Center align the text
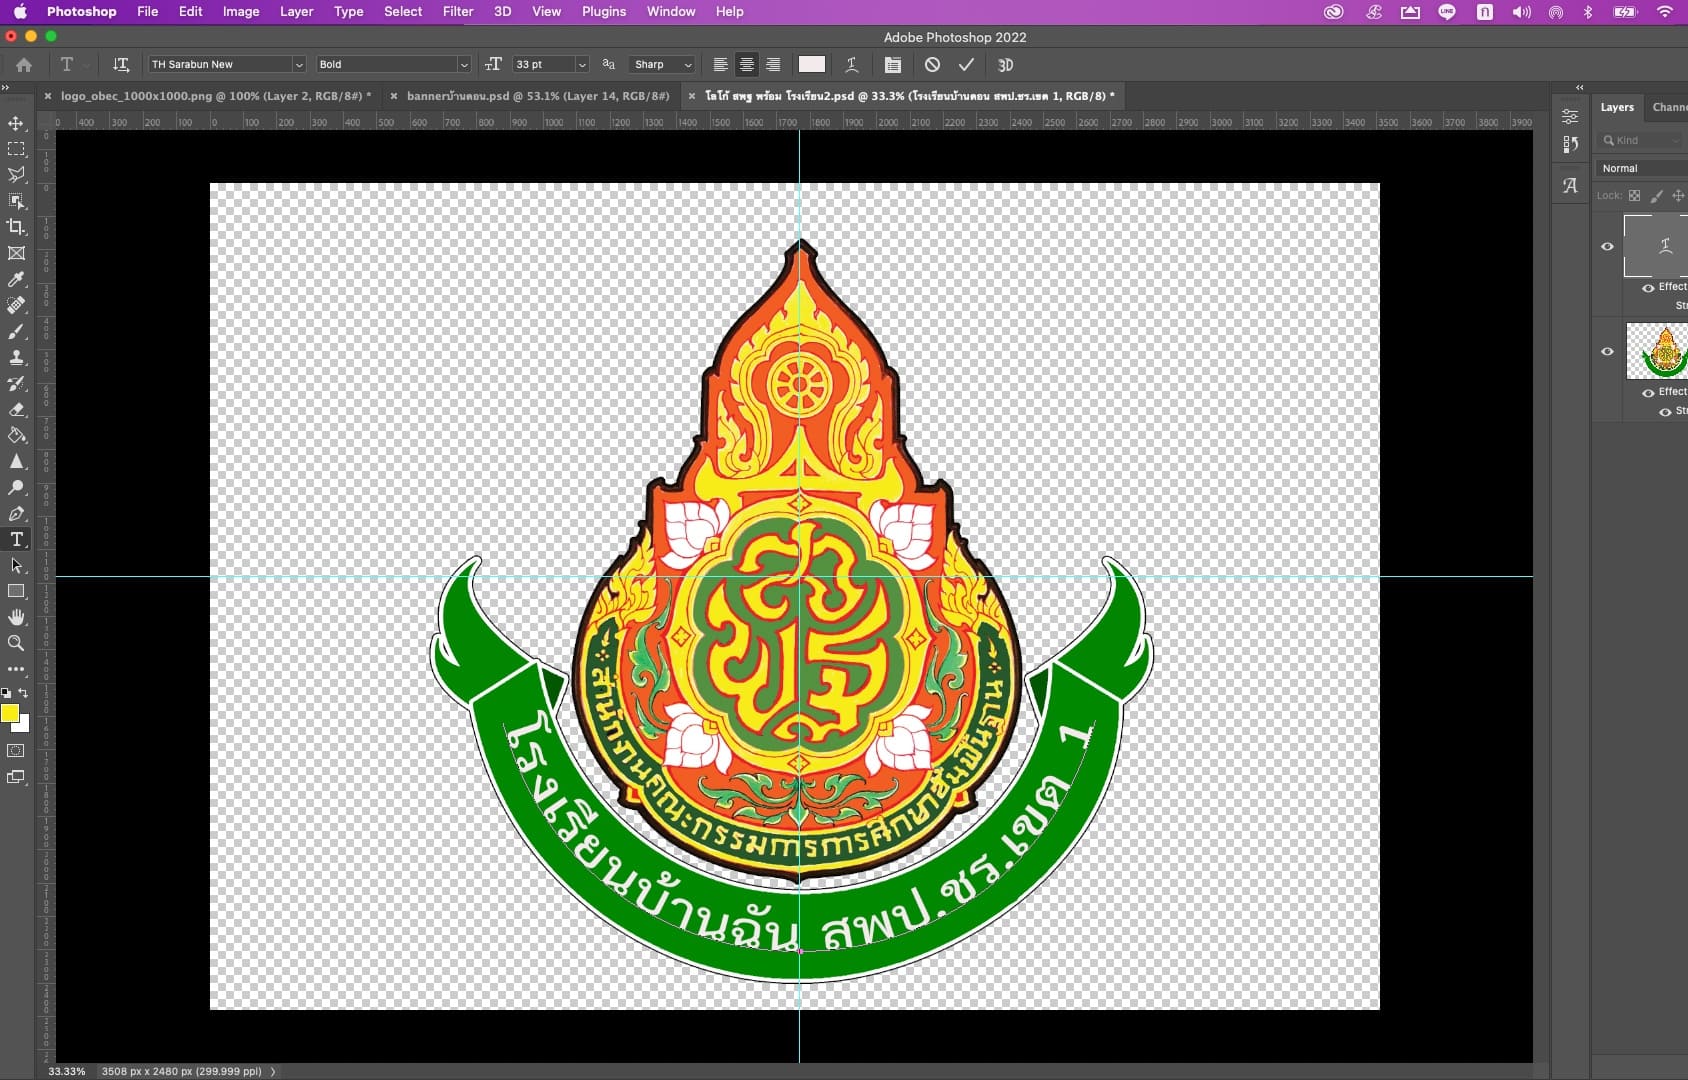Image resolution: width=1688 pixels, height=1080 pixels. (747, 64)
